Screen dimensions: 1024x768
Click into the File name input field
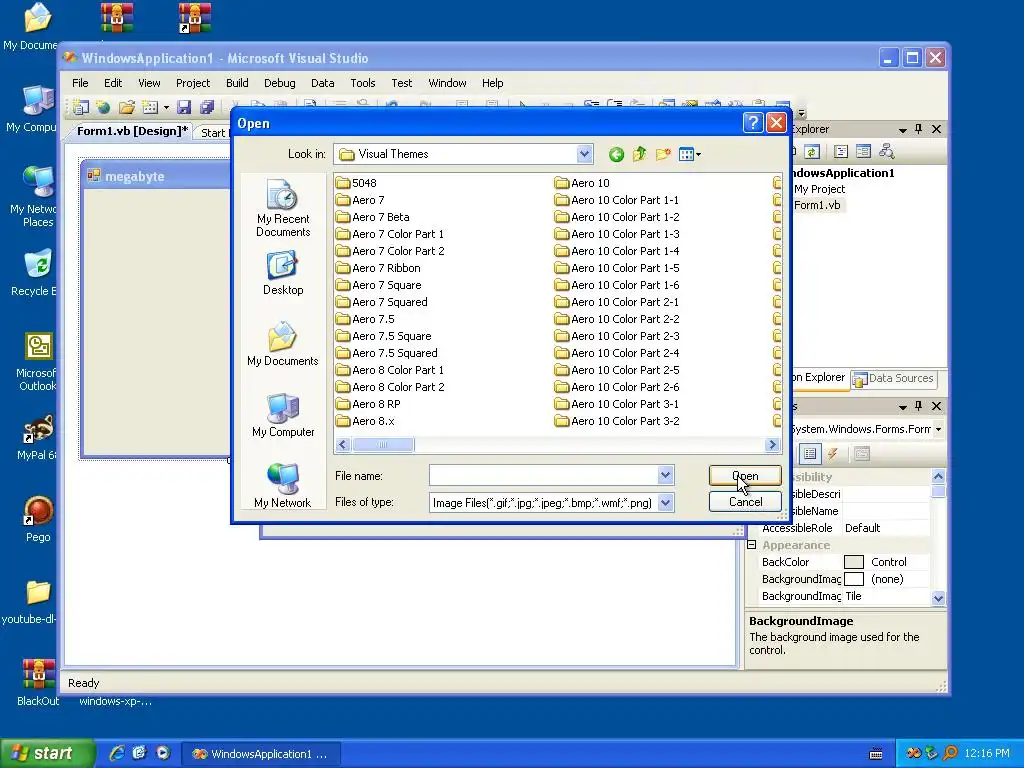543,475
